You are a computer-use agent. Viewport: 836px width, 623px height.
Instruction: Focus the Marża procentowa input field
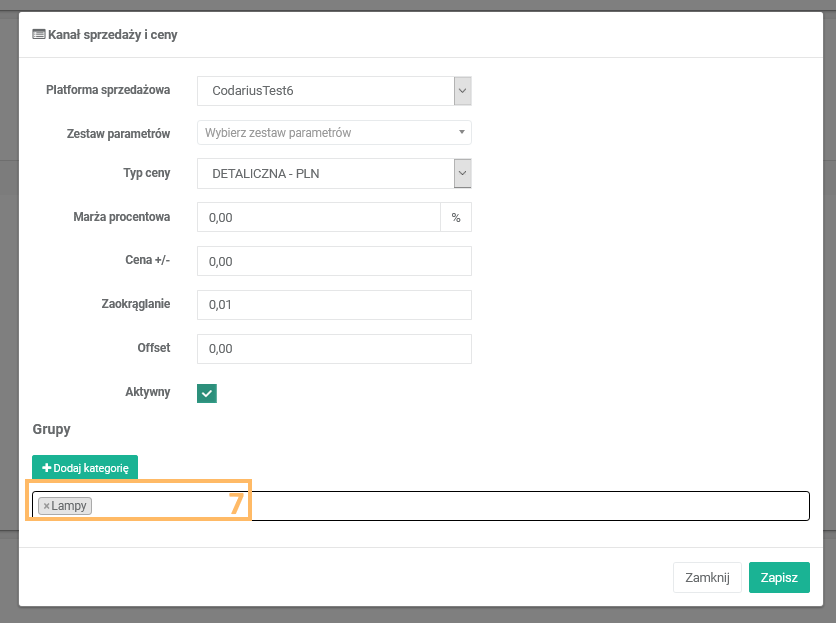point(318,217)
